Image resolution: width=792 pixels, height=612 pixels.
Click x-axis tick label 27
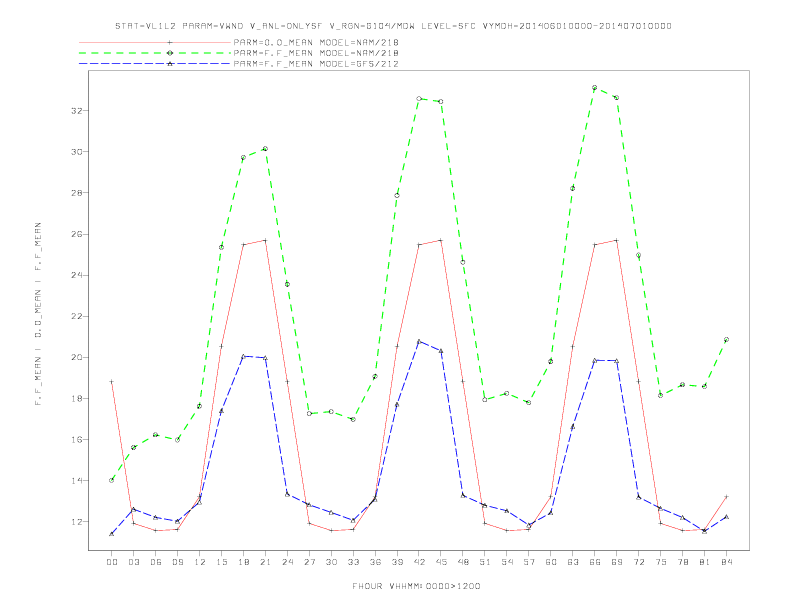(x=309, y=562)
